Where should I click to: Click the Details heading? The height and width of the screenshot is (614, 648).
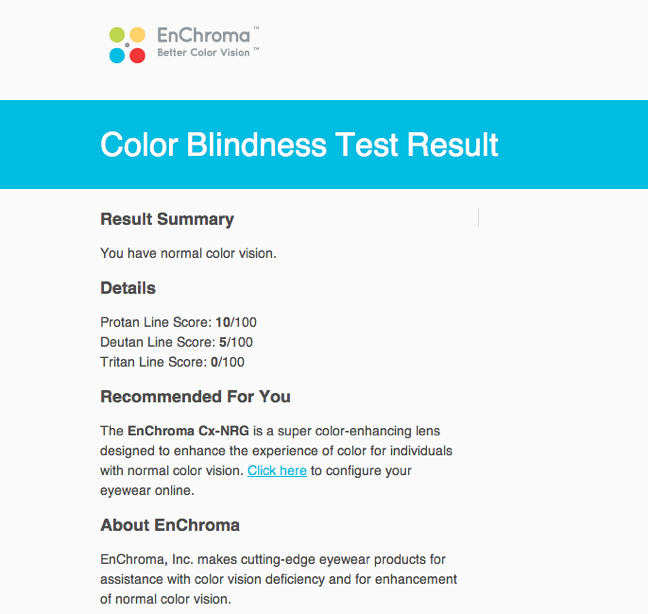[128, 288]
